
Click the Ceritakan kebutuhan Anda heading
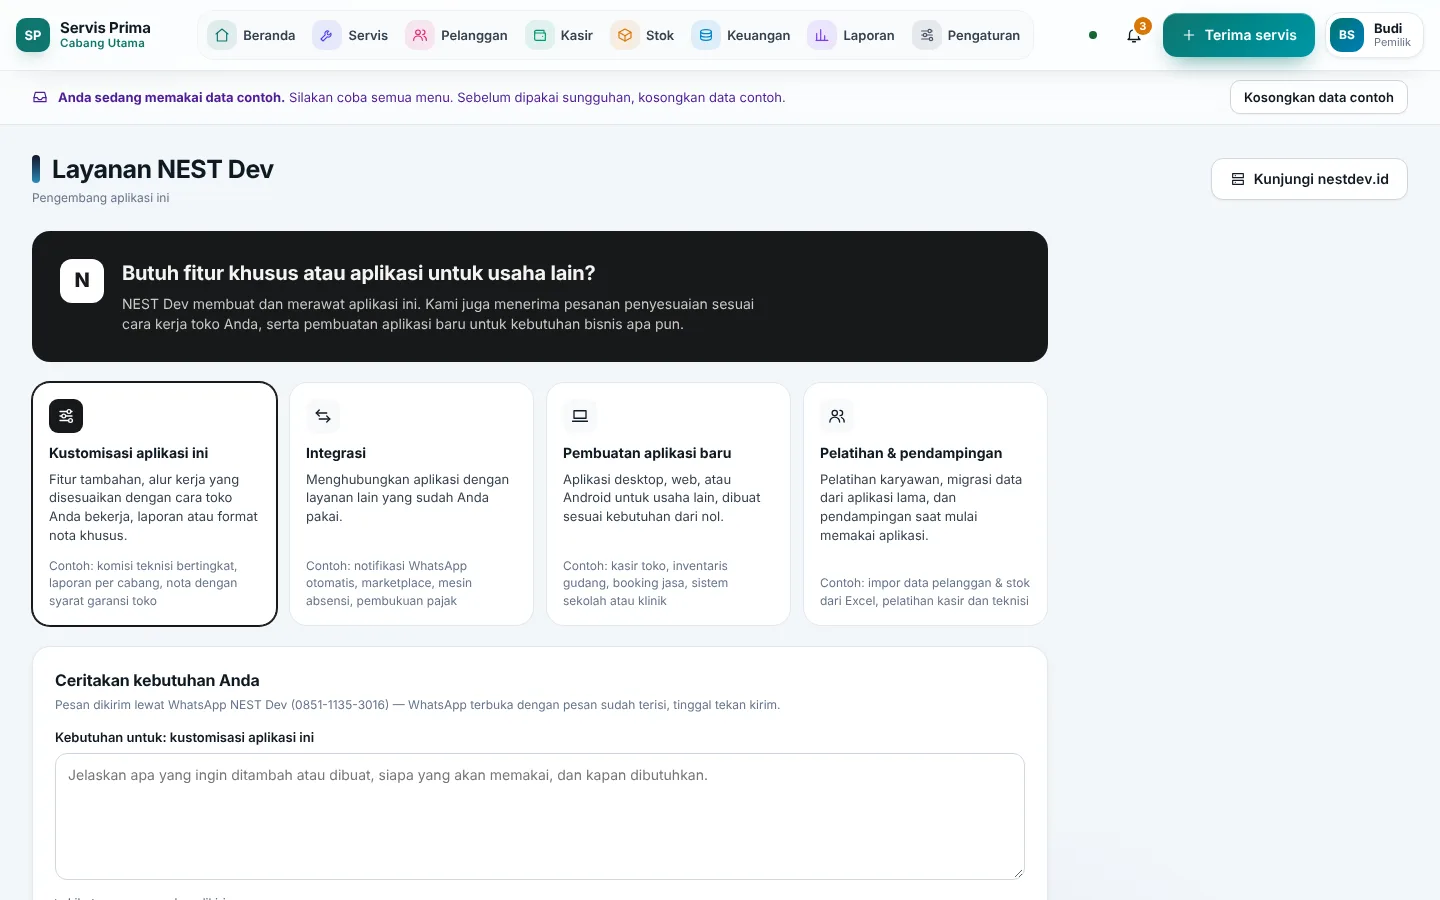tap(157, 680)
